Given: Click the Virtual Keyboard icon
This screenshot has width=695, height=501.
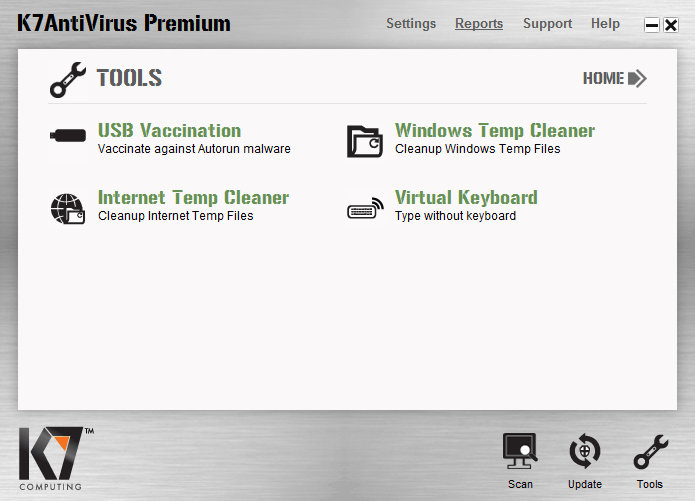Looking at the screenshot, I should pos(365,208).
